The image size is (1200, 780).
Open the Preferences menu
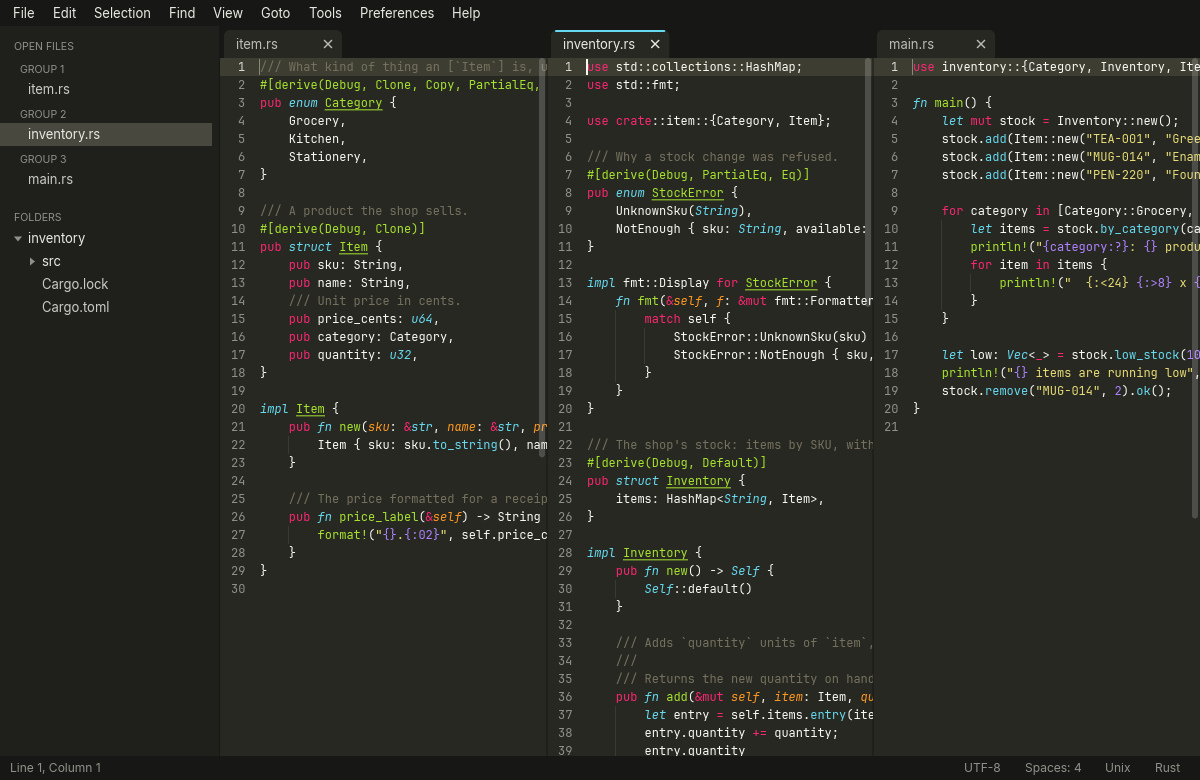397,13
